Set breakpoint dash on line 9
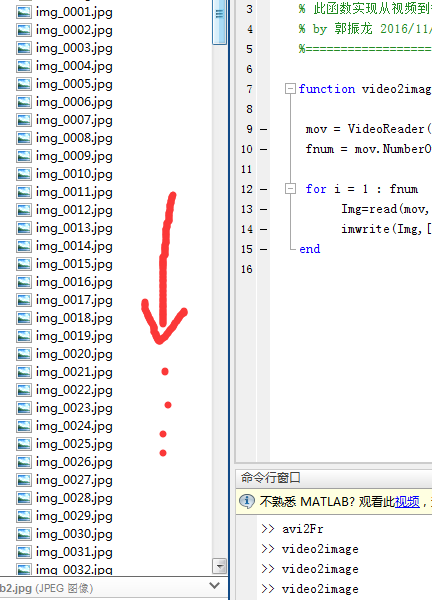The image size is (432, 600). coord(264,130)
